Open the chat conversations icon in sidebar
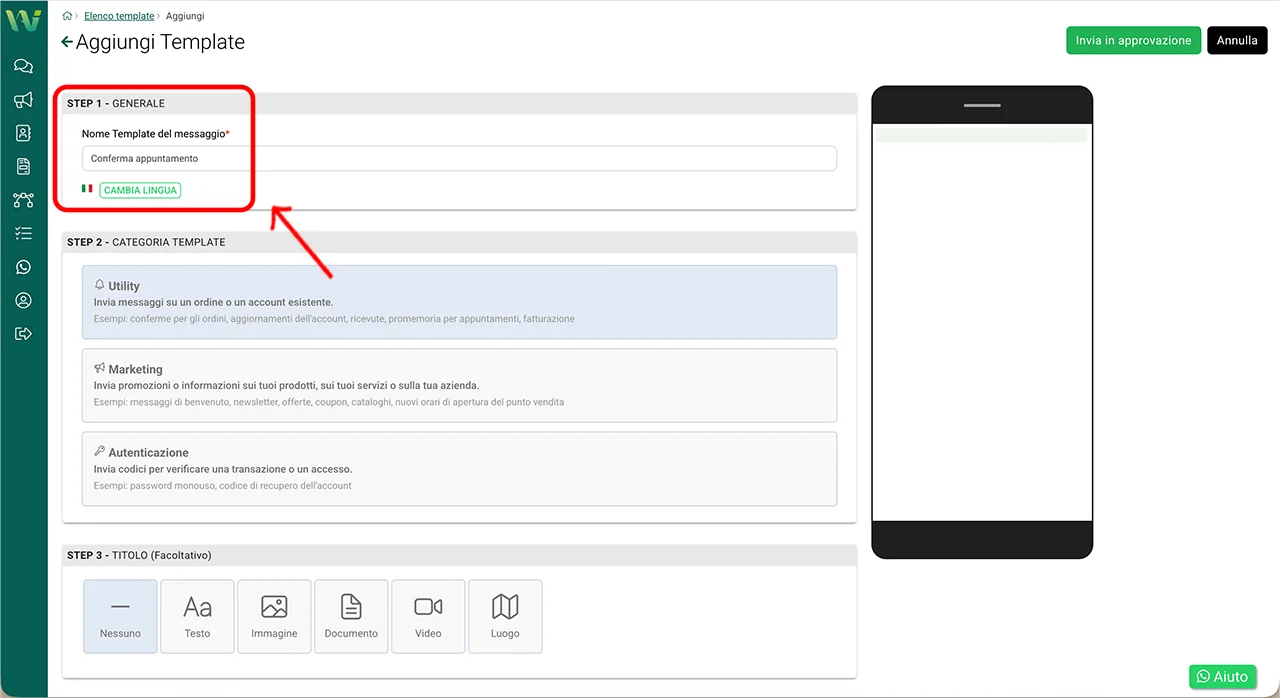The image size is (1280, 698). [24, 66]
